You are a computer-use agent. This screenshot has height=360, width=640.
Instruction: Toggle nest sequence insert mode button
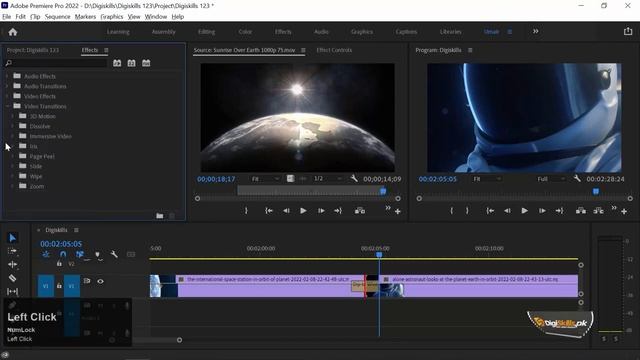pyautogui.click(x=46, y=254)
